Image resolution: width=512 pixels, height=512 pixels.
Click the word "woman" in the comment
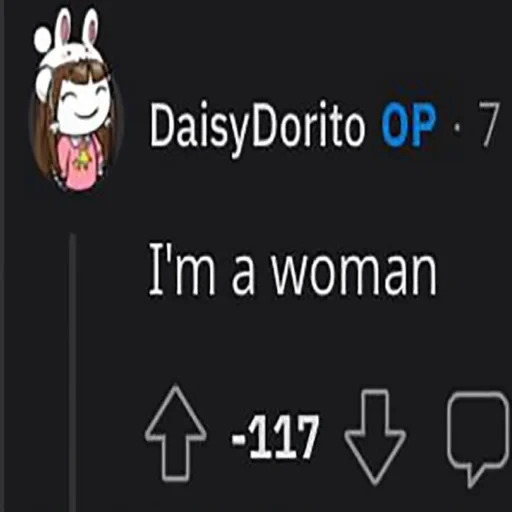[x=354, y=272]
